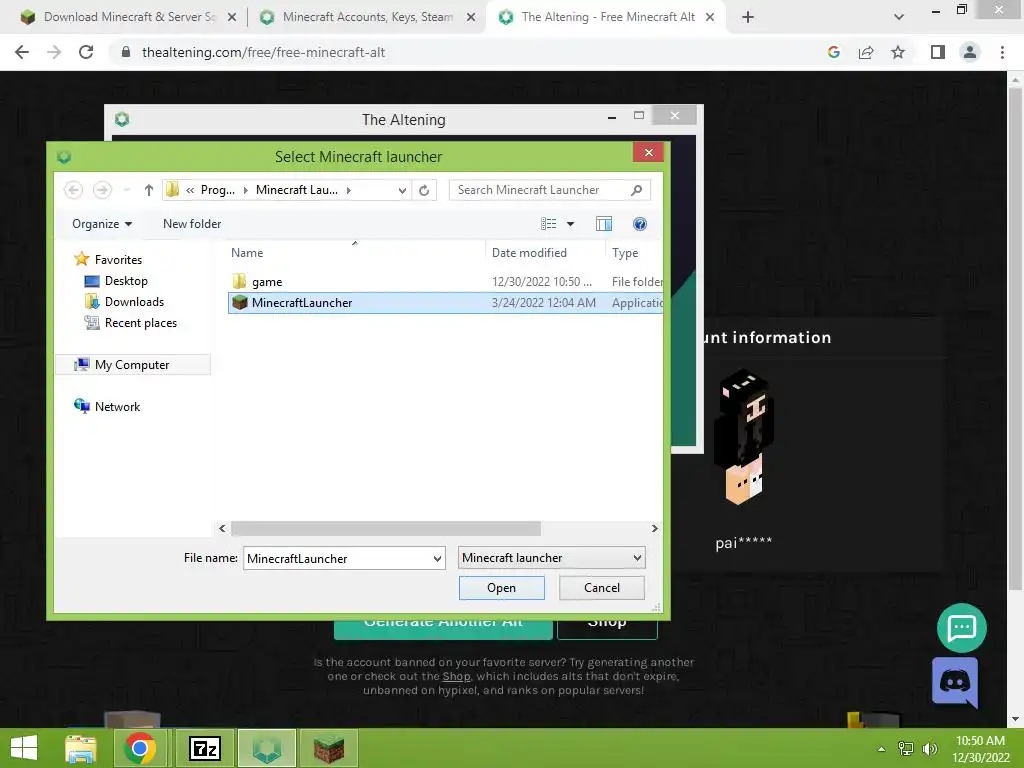Viewport: 1024px width, 768px height.
Task: Follow the Shop link in page text
Action: (456, 676)
